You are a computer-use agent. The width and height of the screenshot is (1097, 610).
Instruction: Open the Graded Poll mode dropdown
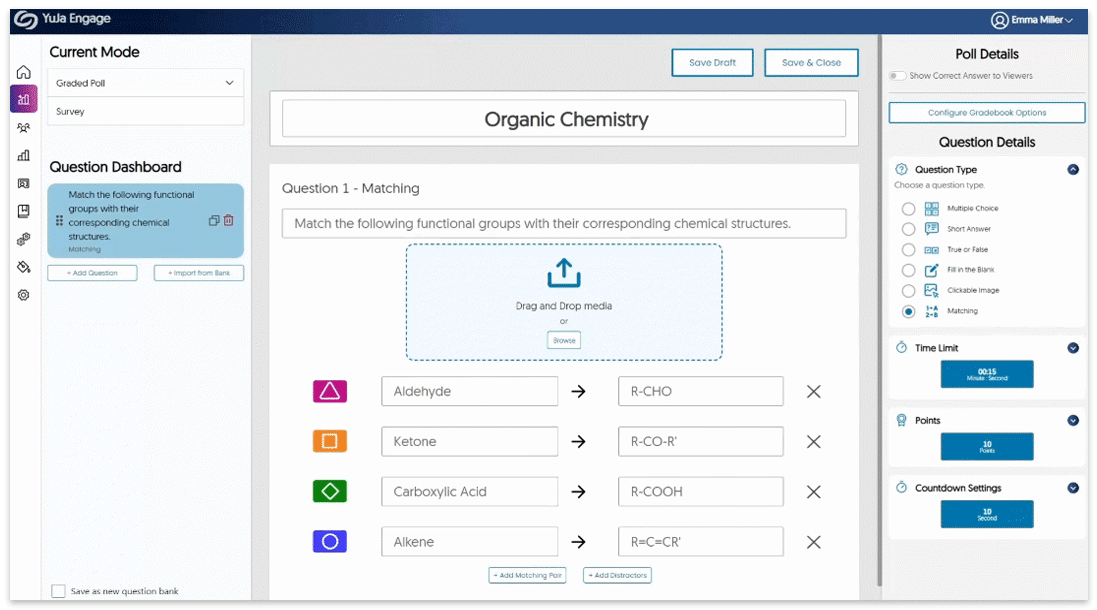tap(146, 83)
